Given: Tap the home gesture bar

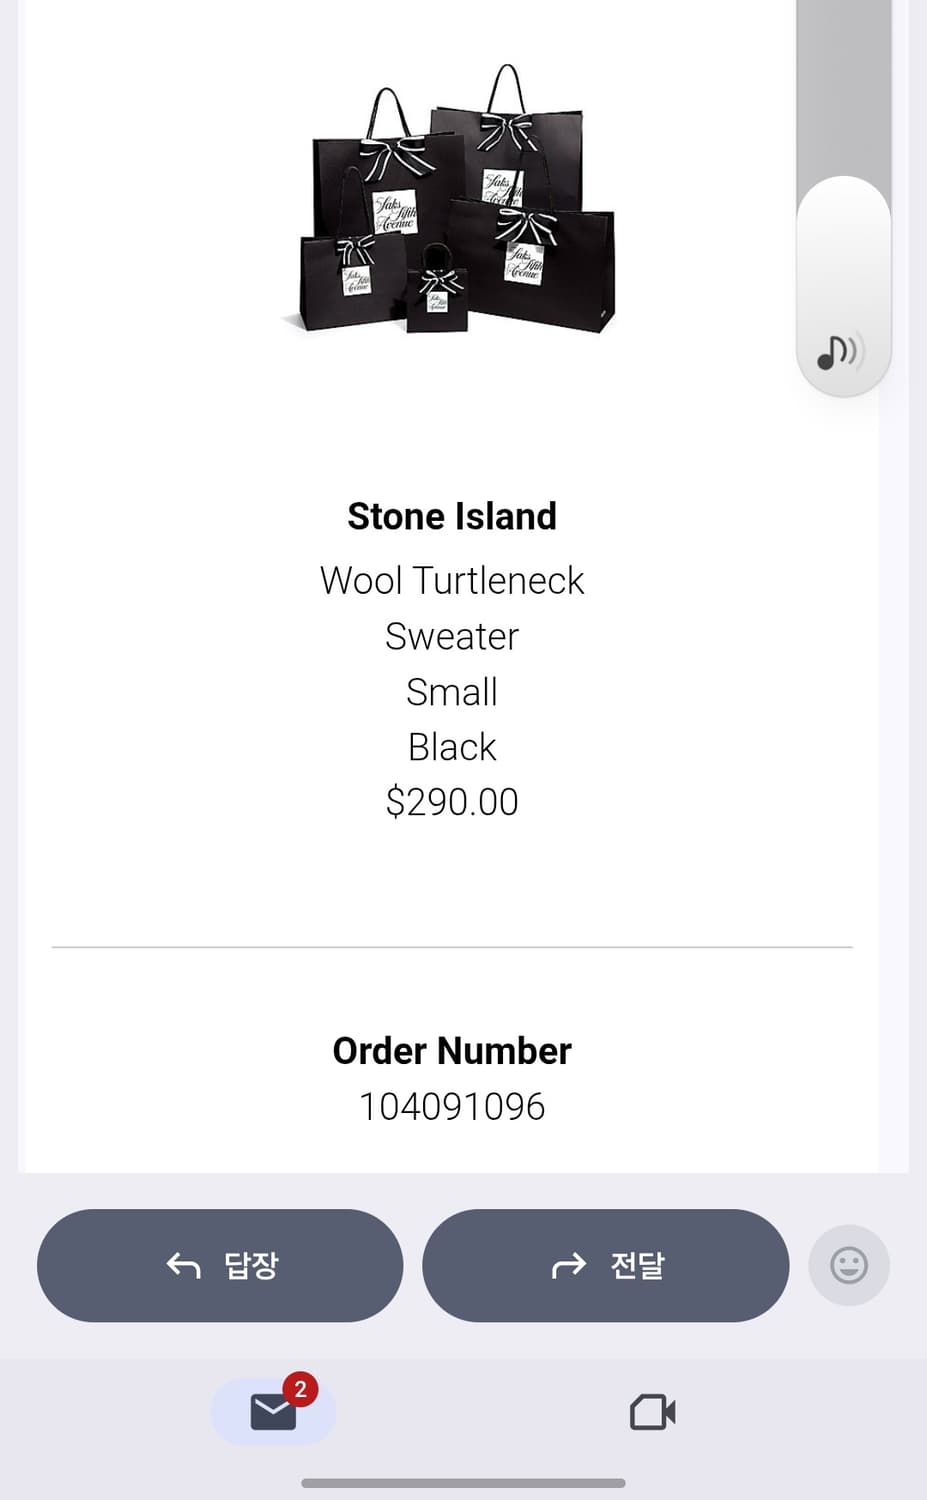Looking at the screenshot, I should pos(463,1483).
